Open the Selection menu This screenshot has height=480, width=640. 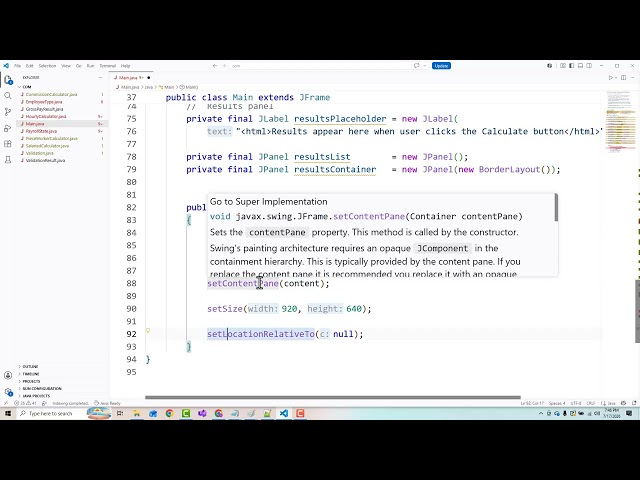click(47, 66)
